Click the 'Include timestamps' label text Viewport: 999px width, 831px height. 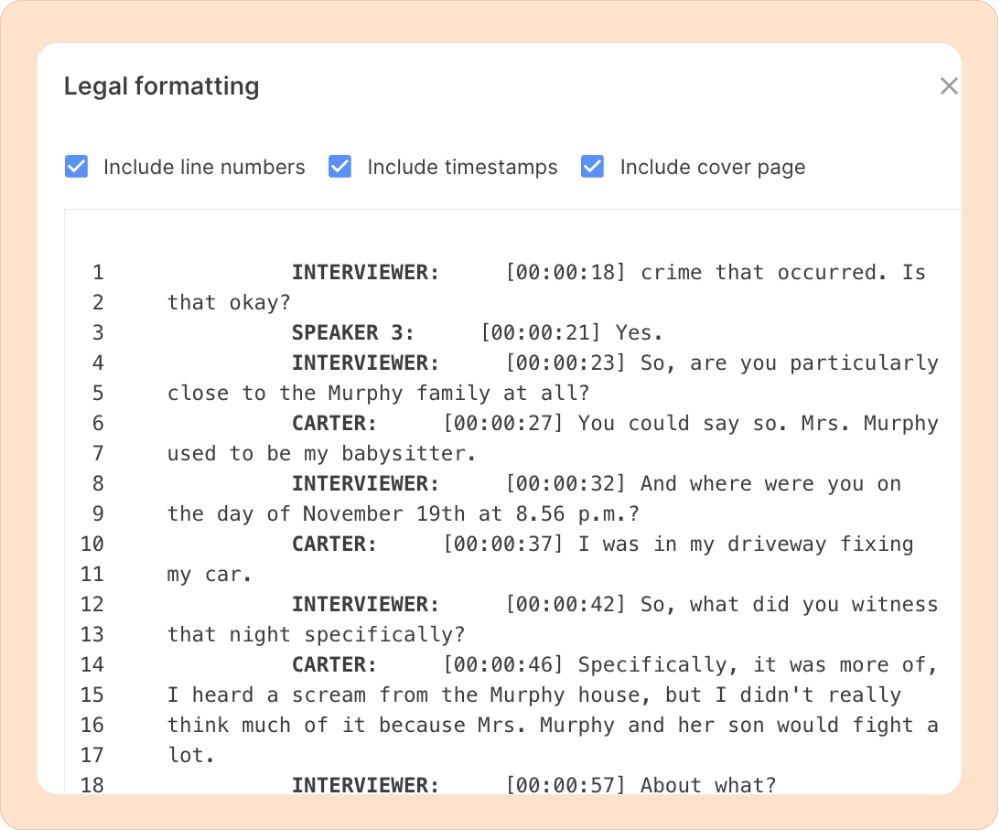point(462,167)
